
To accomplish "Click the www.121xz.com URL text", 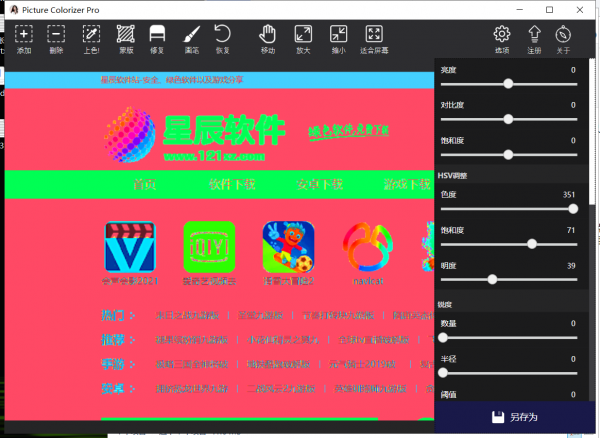I will (x=214, y=156).
